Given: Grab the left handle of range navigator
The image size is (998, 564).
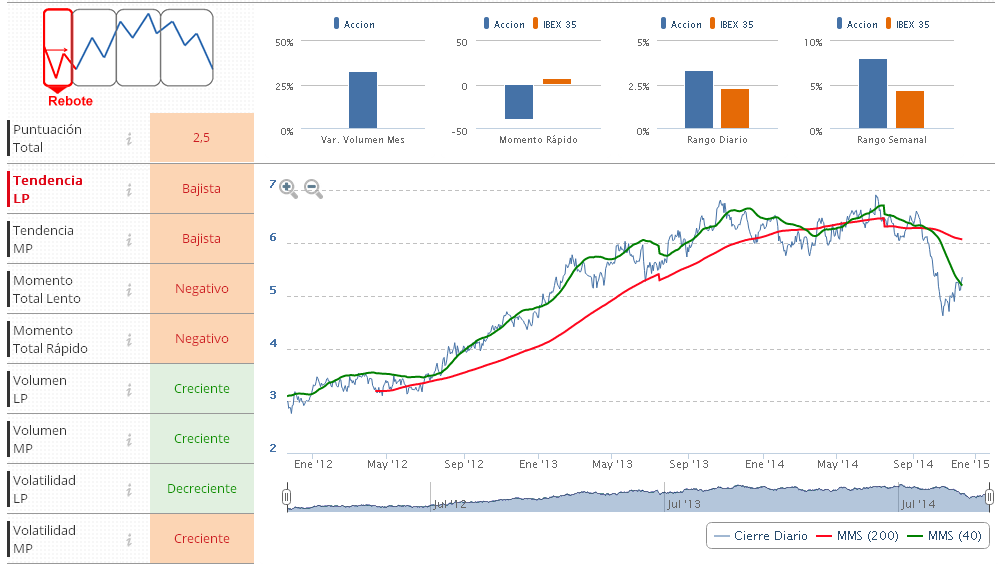Looking at the screenshot, I should (x=287, y=496).
